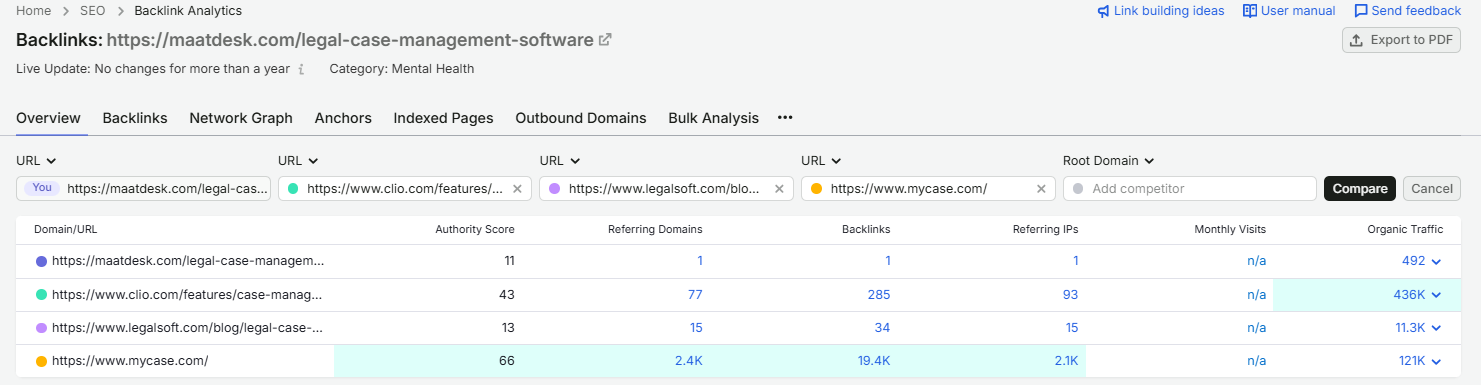Expand organic traffic 11.3K chevron
Image resolution: width=1481 pixels, height=385 pixels.
[x=1437, y=328]
